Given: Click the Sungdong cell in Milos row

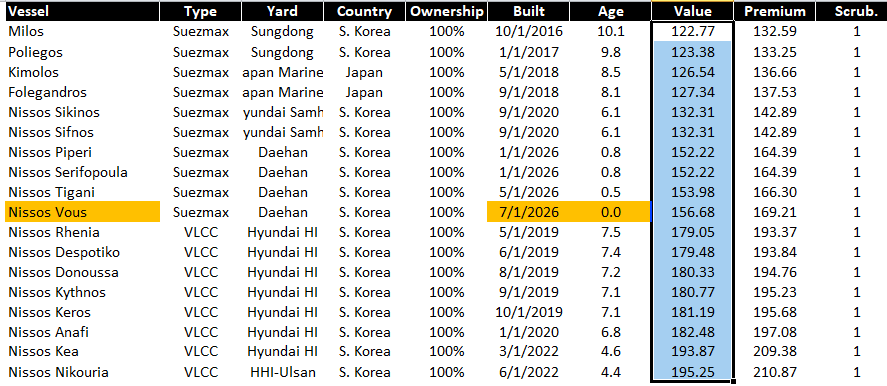Looking at the screenshot, I should tap(282, 32).
